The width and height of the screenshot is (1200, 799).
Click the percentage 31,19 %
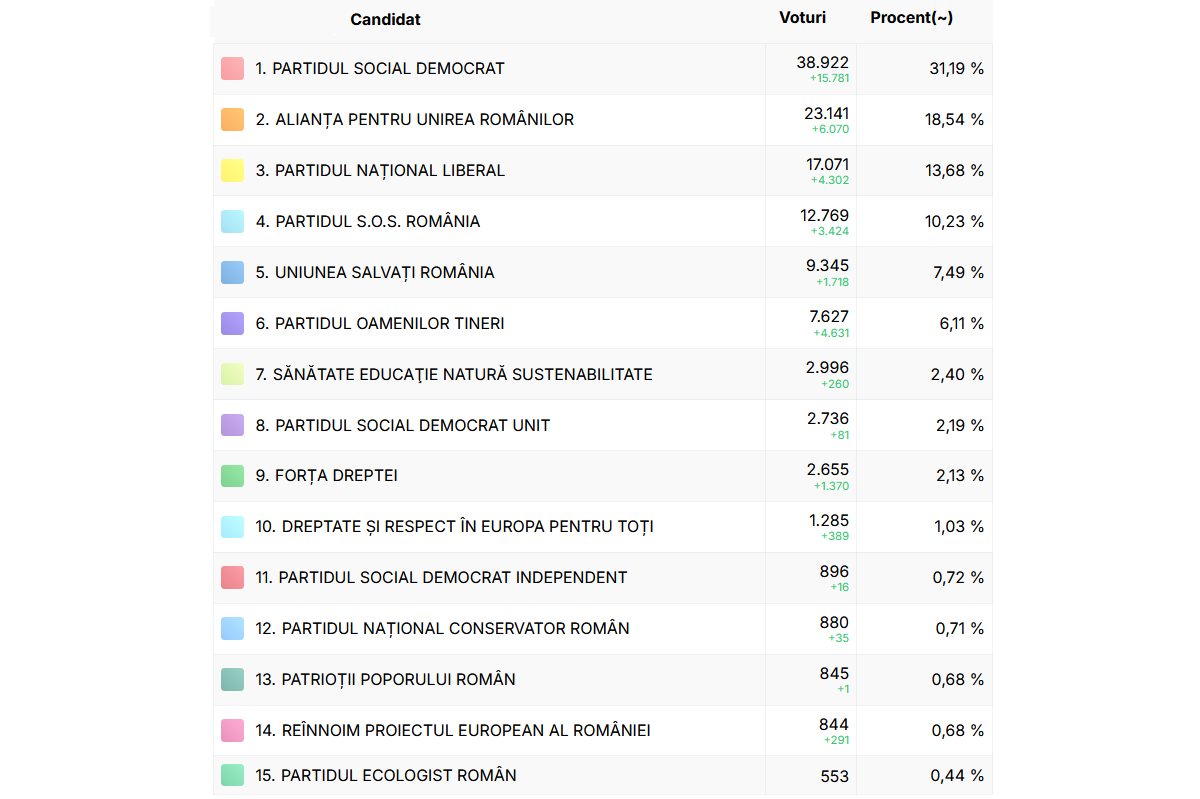click(x=956, y=69)
